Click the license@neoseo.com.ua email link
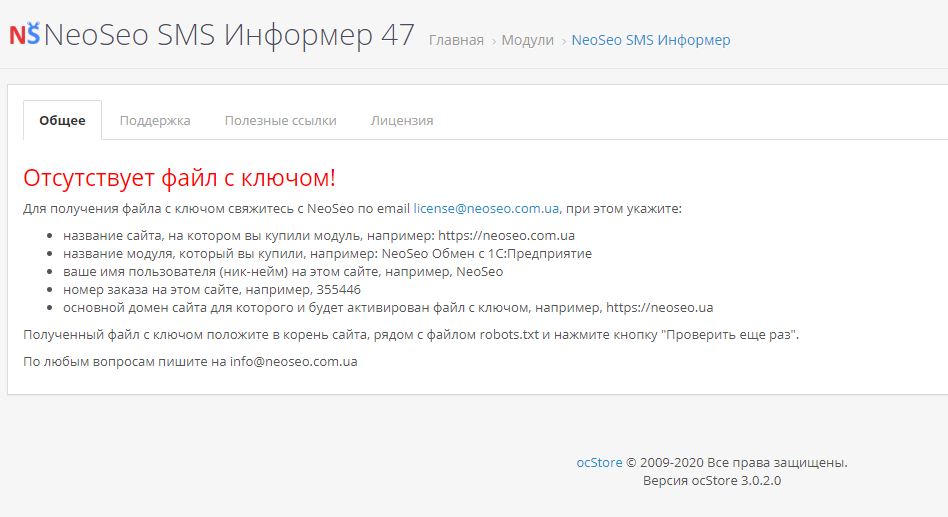Image resolution: width=948 pixels, height=517 pixels. (486, 209)
